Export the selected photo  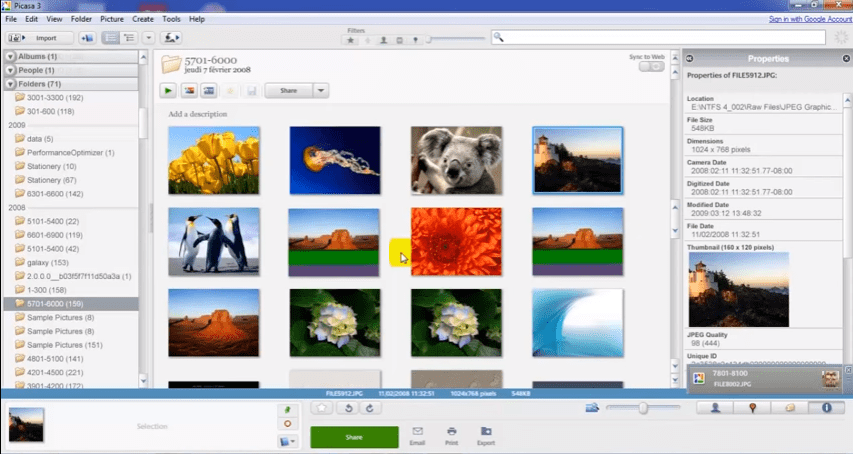point(486,436)
